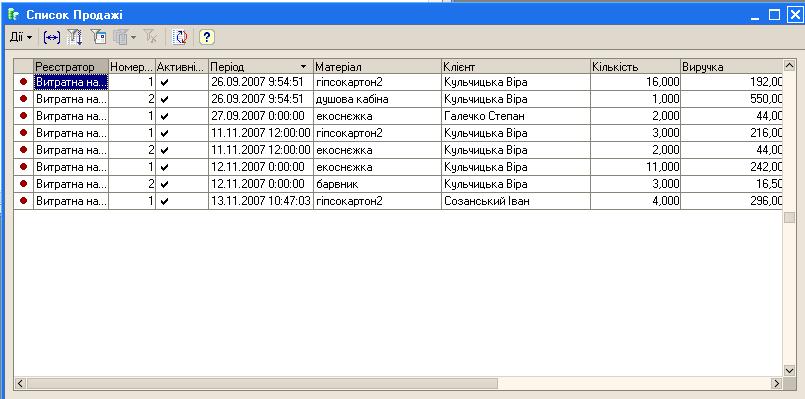This screenshot has width=805, height=399.
Task: Select the 27.09.2007 0:00:00 period cell
Action: click(261, 116)
